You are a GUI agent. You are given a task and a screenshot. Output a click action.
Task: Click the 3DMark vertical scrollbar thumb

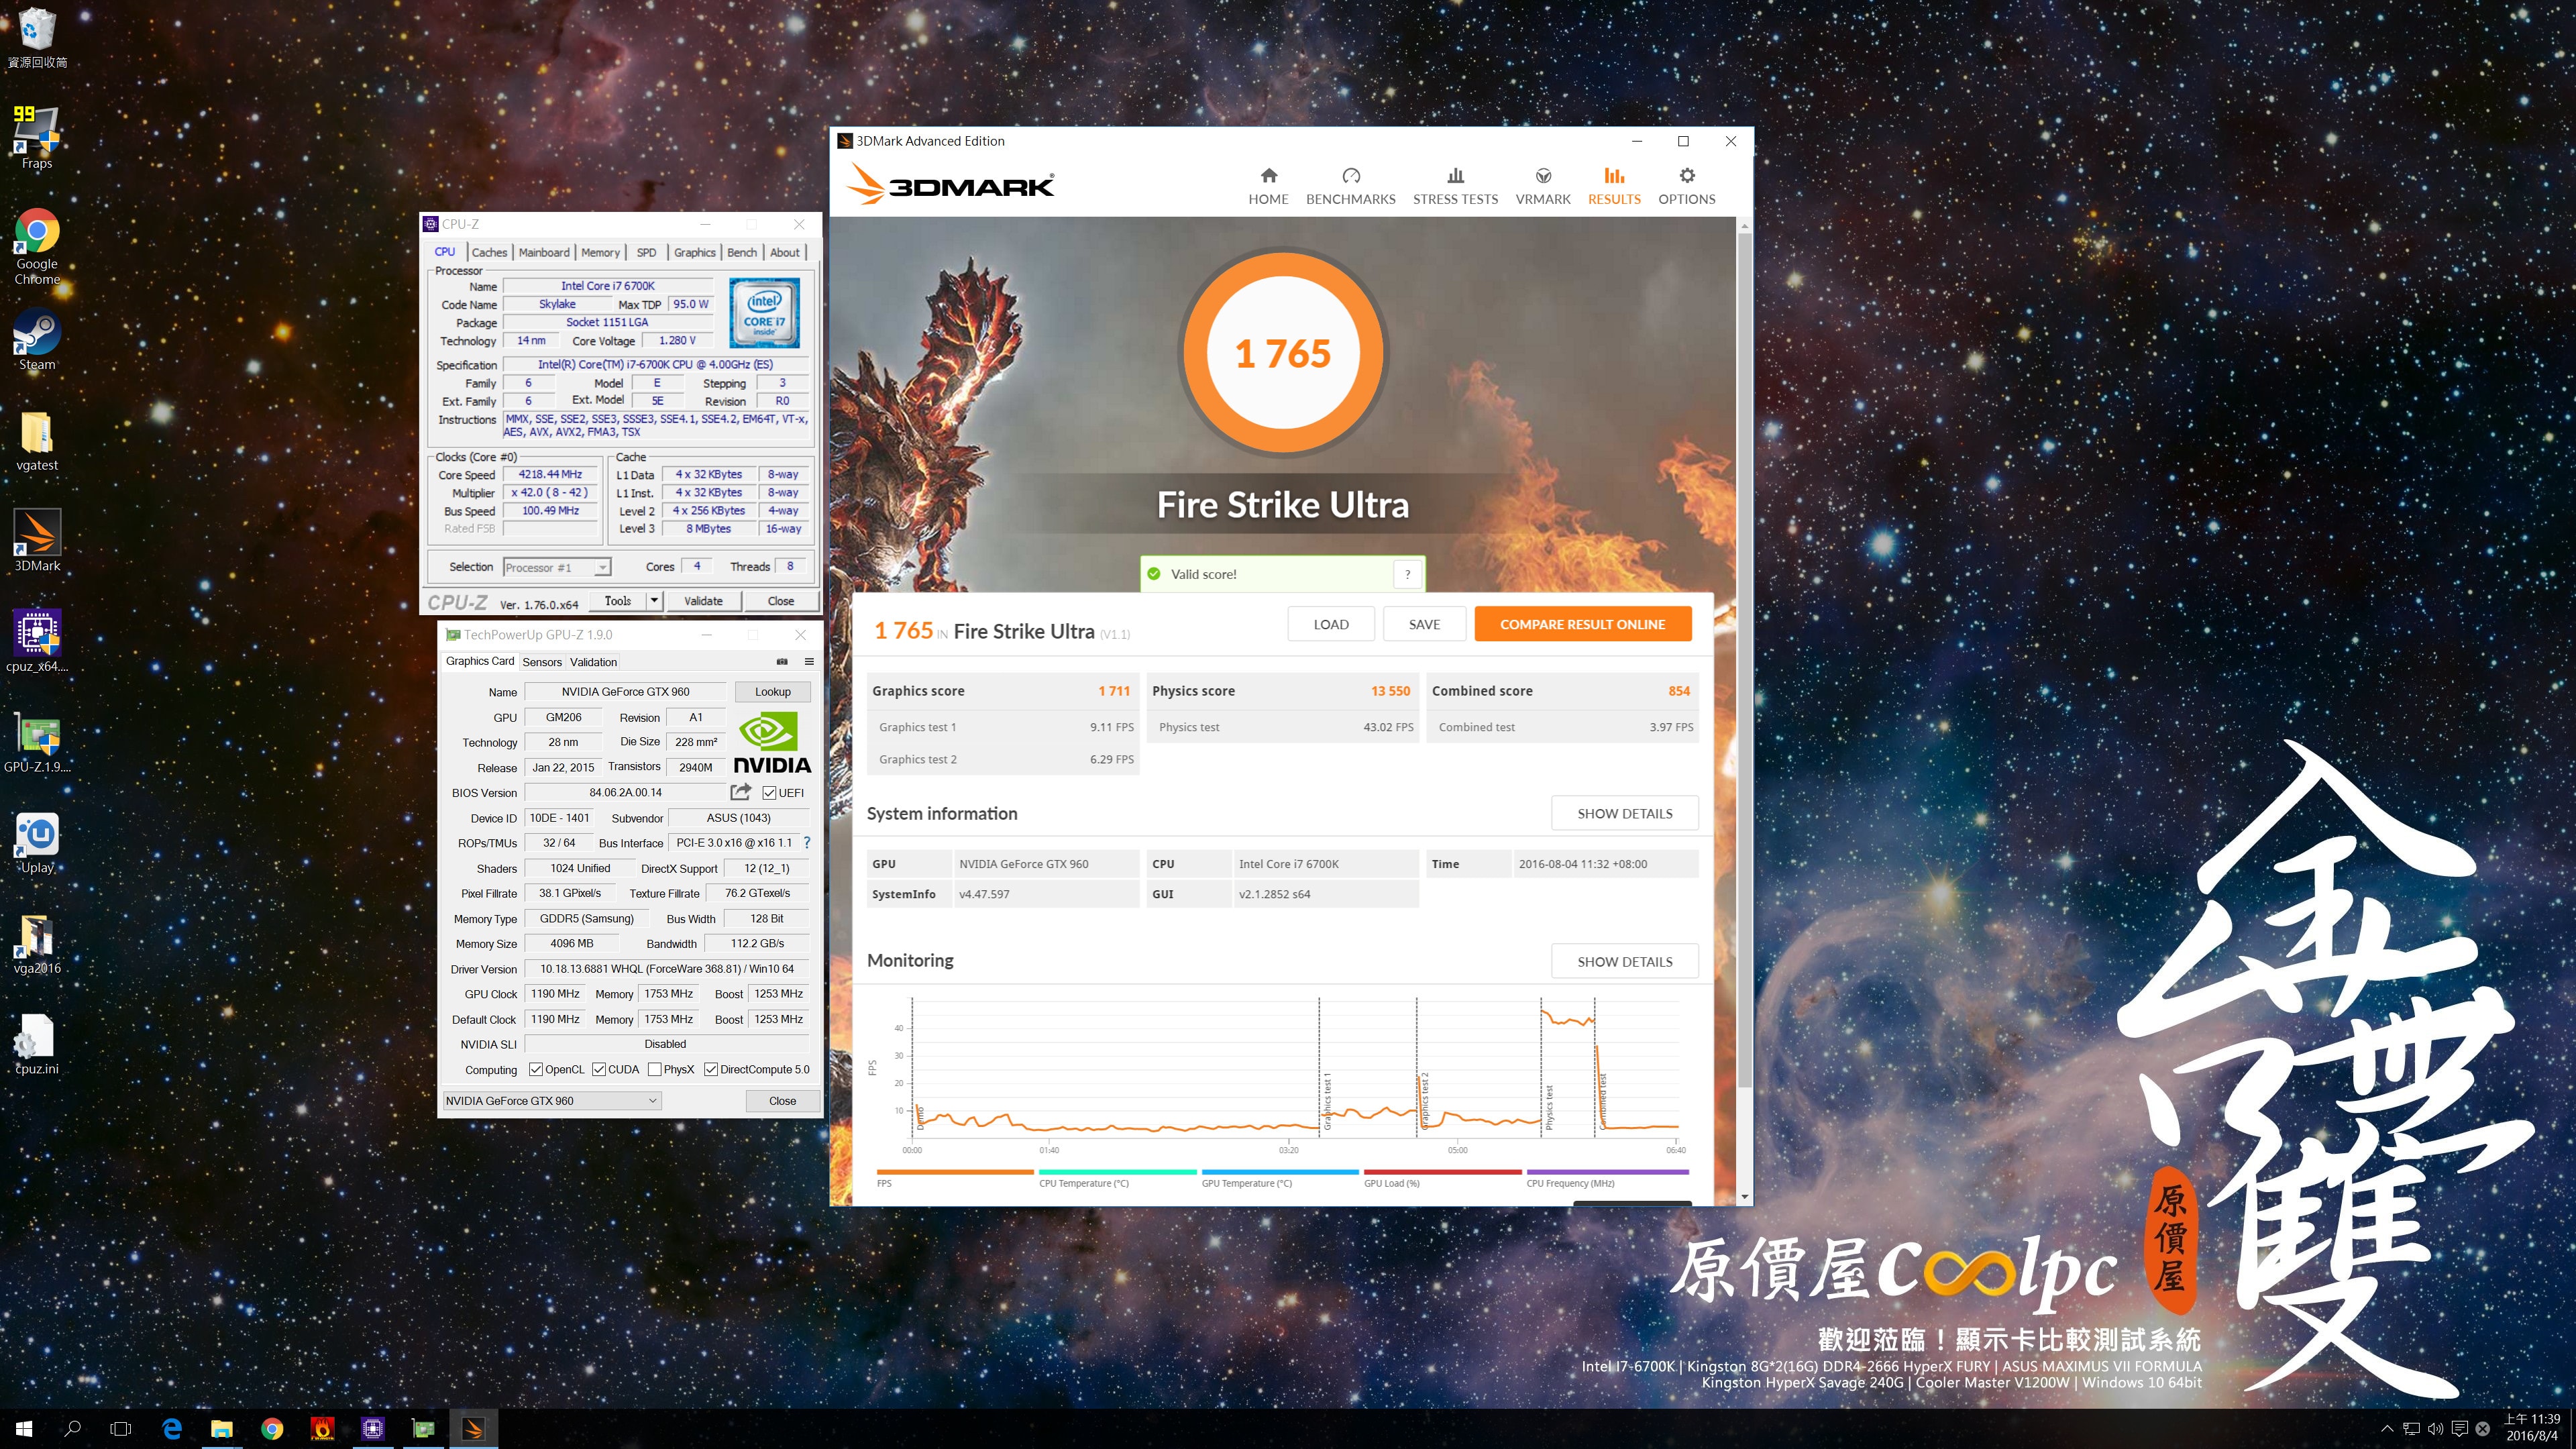click(1744, 660)
